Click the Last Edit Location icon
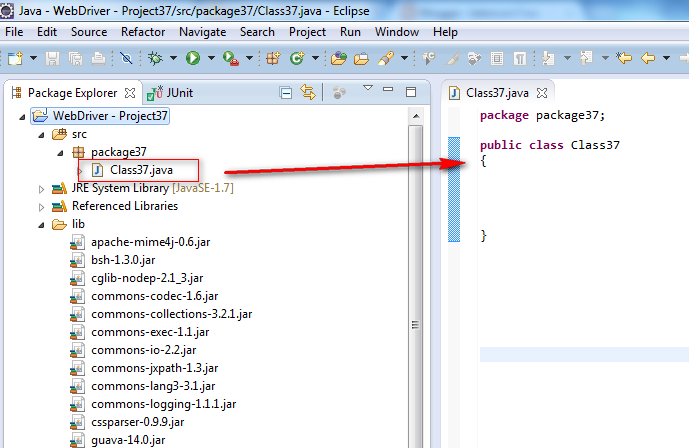Screen dimensions: 689x448 624,58
